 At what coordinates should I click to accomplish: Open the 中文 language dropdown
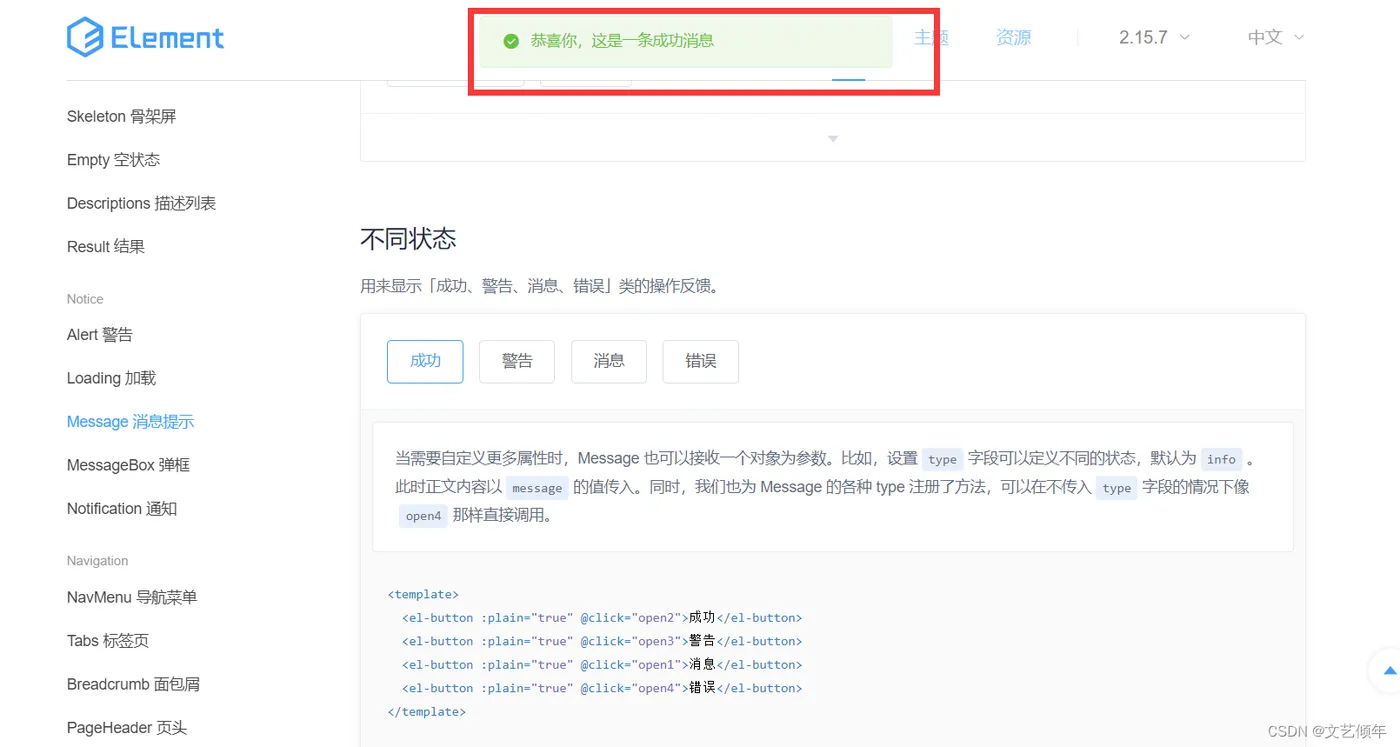coord(1274,37)
